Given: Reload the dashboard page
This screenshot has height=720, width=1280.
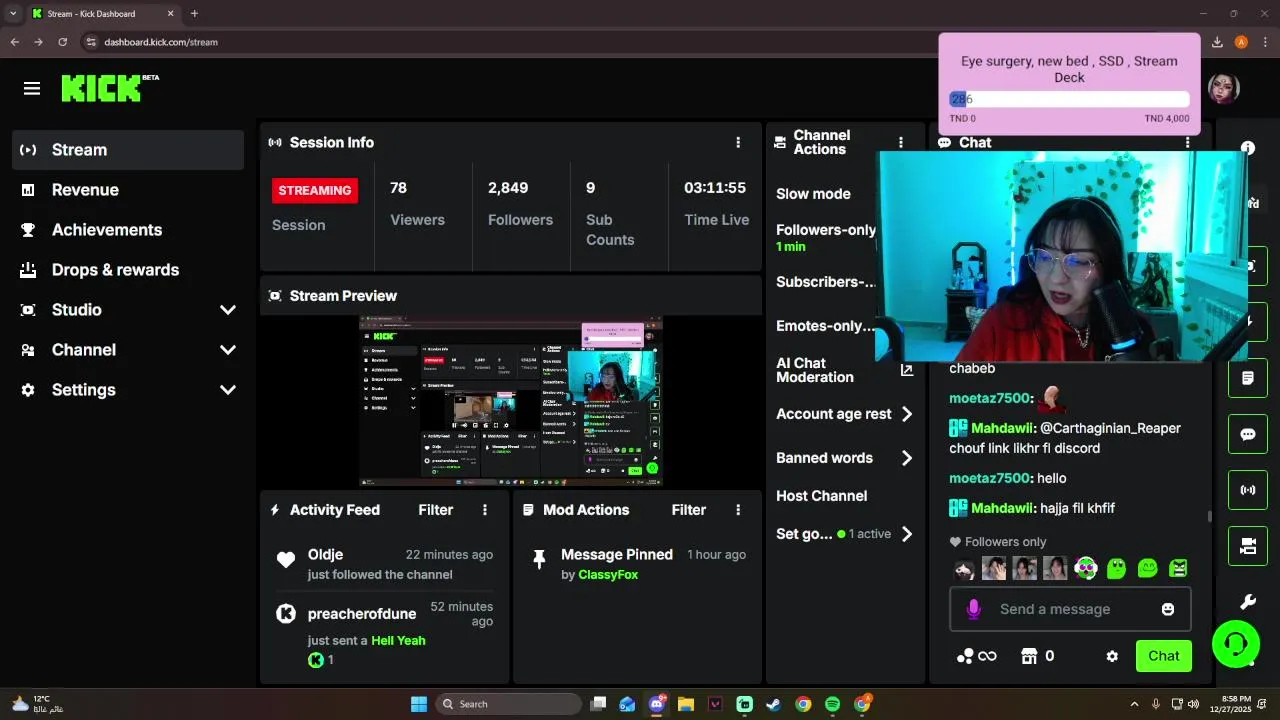Looking at the screenshot, I should pos(62,42).
